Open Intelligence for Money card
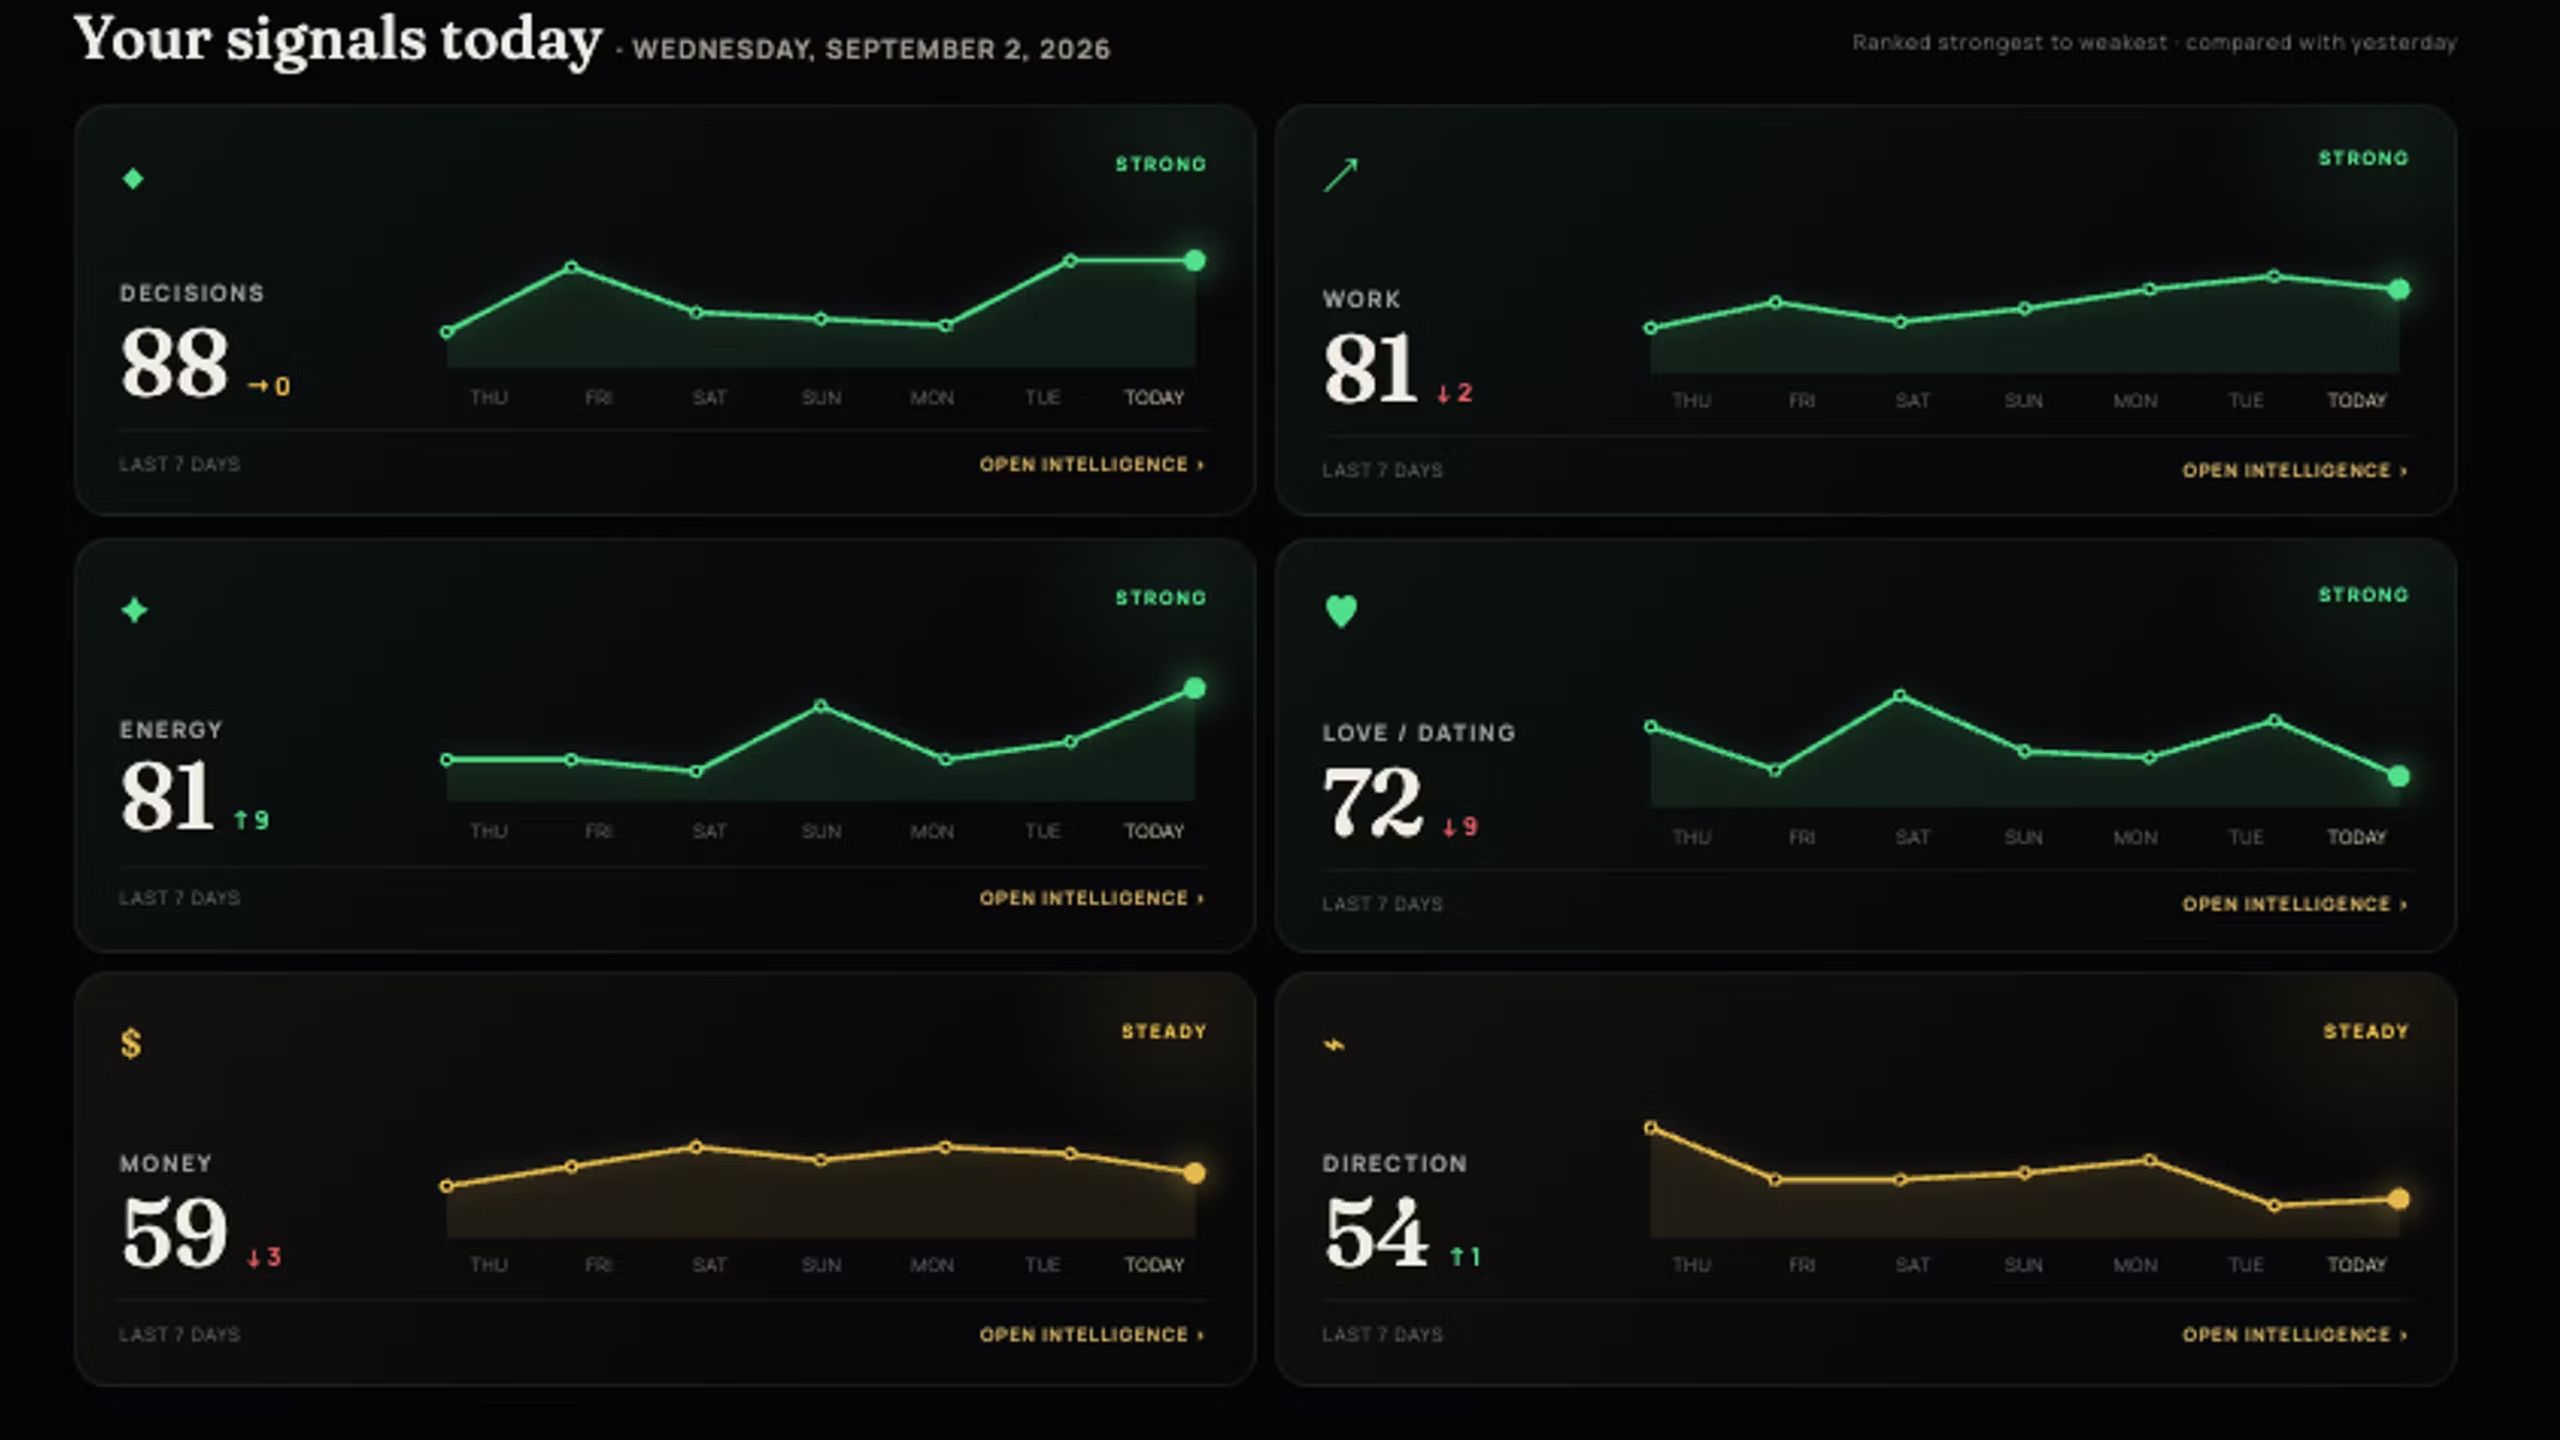The width and height of the screenshot is (2560, 1440). pos(1092,1334)
